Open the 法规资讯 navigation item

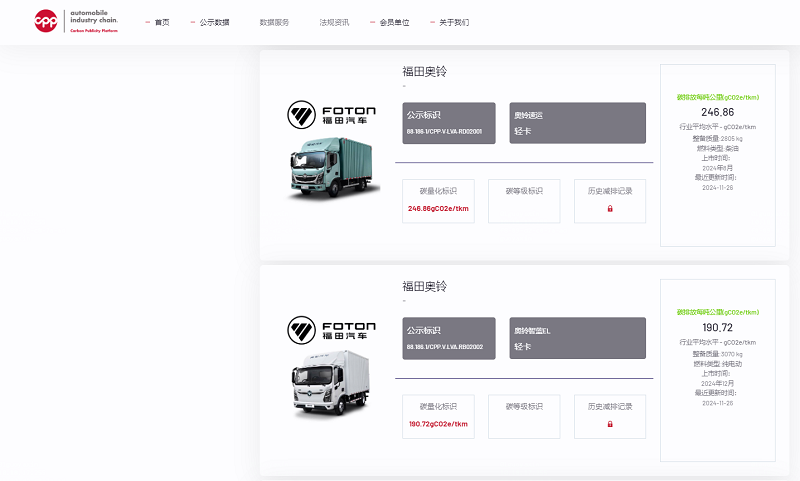(x=334, y=22)
